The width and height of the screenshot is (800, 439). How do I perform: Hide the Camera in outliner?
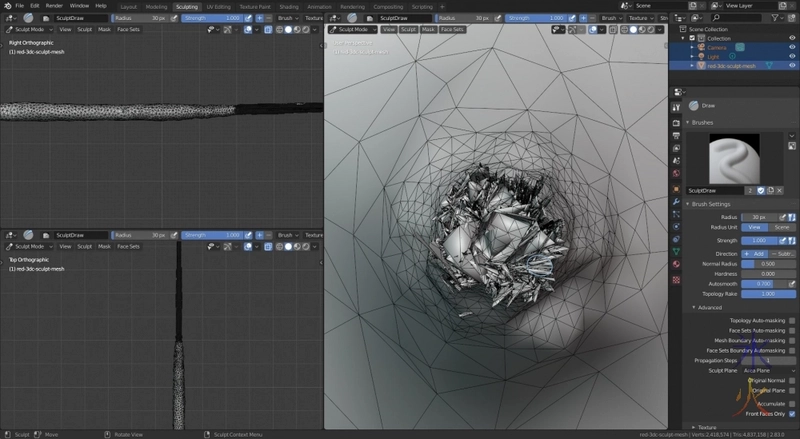[792, 47]
